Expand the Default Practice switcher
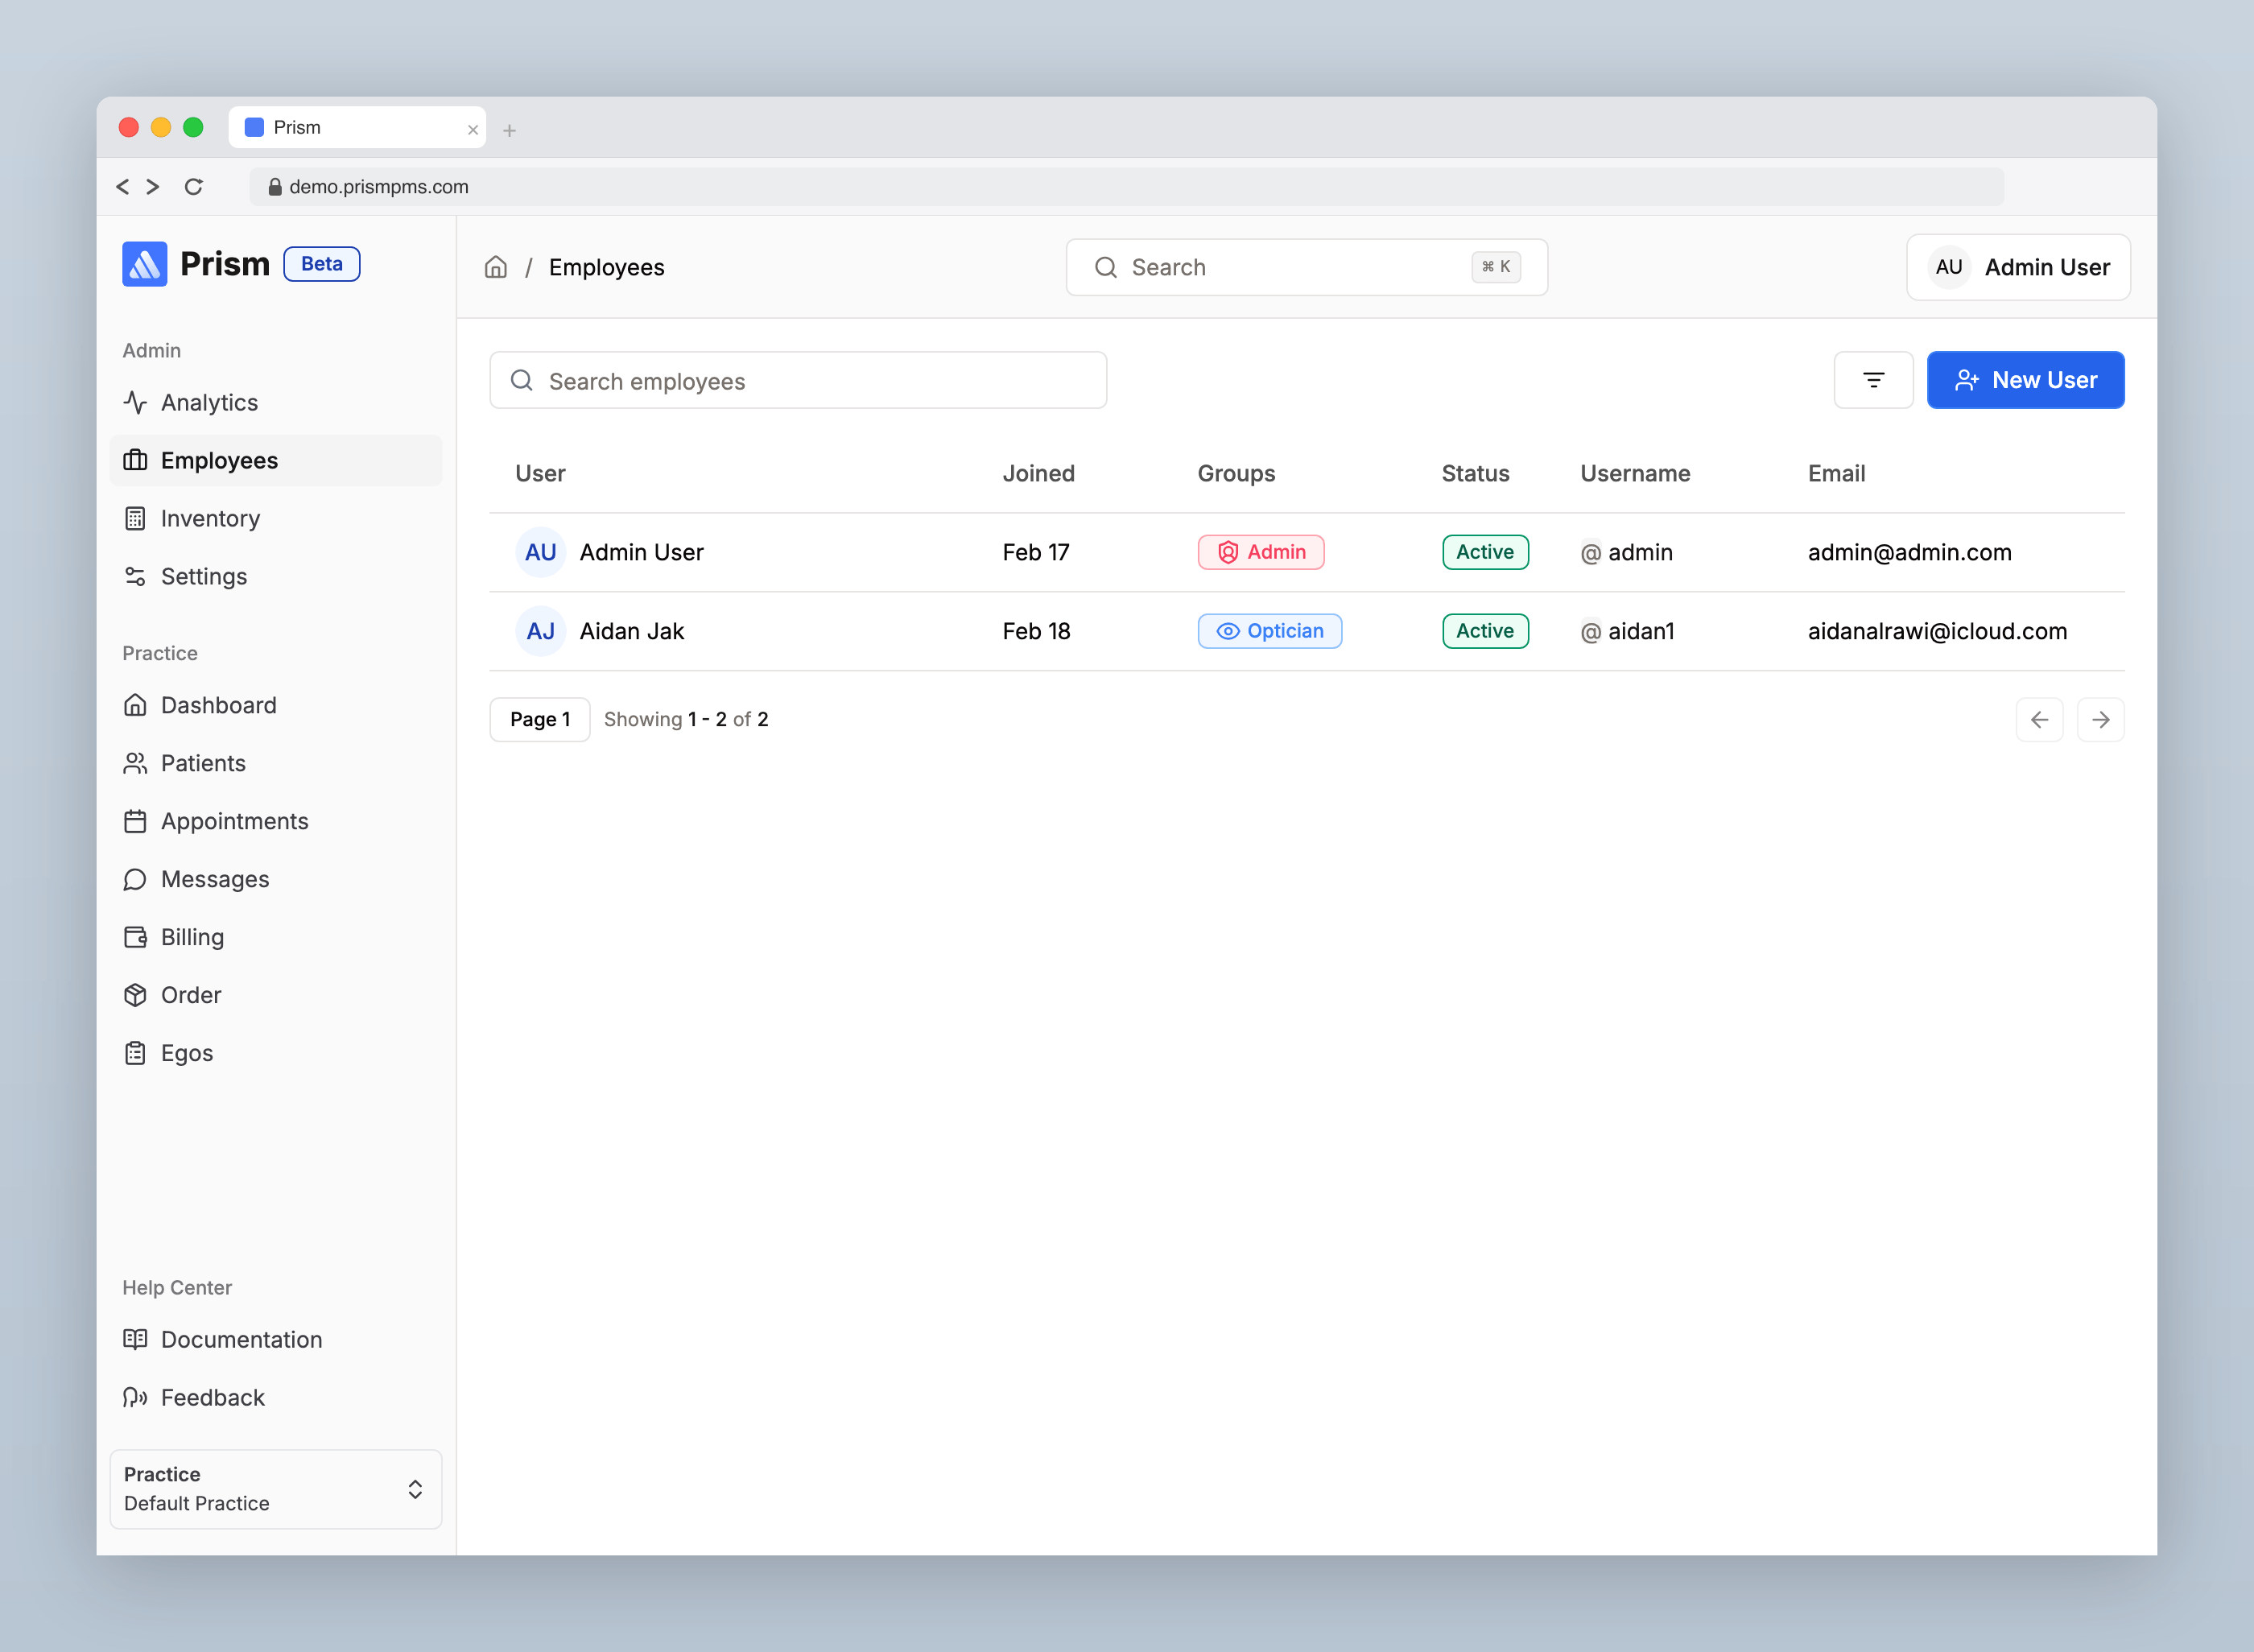Image resolution: width=2254 pixels, height=1652 pixels. tap(276, 1489)
